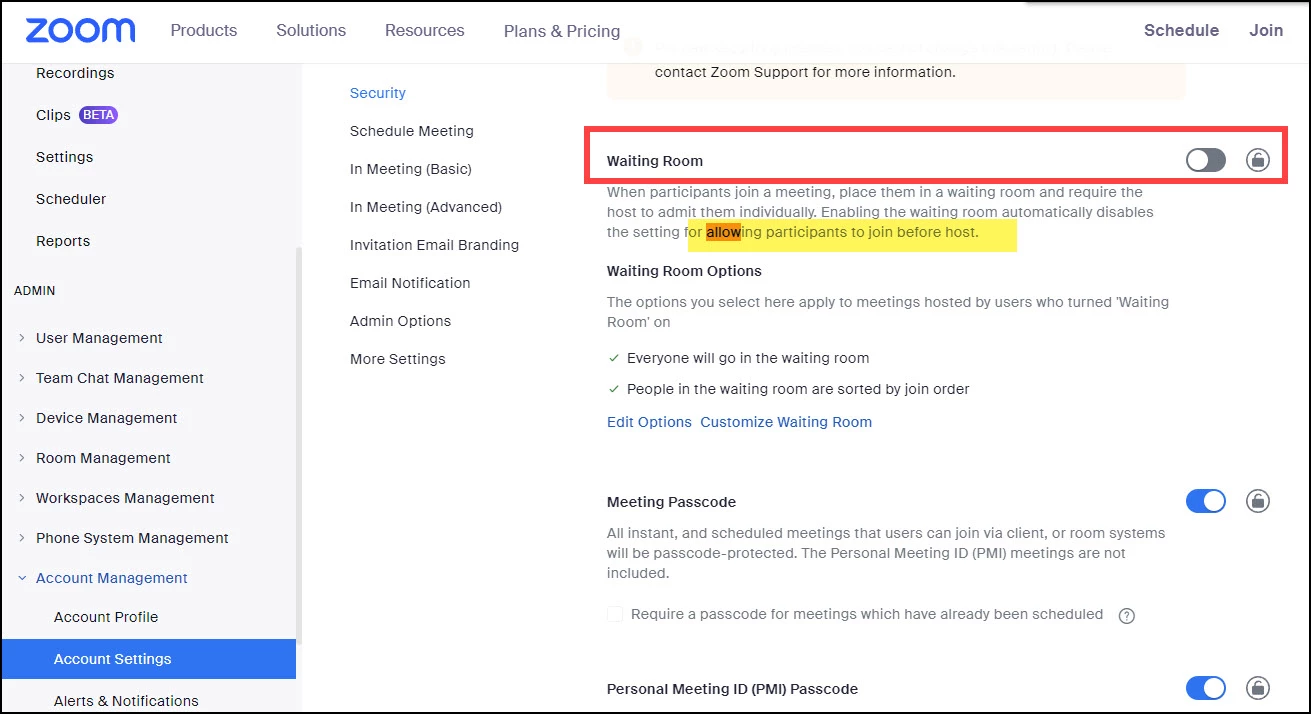
Task: Open Scheduler in sidebar
Action: (71, 199)
